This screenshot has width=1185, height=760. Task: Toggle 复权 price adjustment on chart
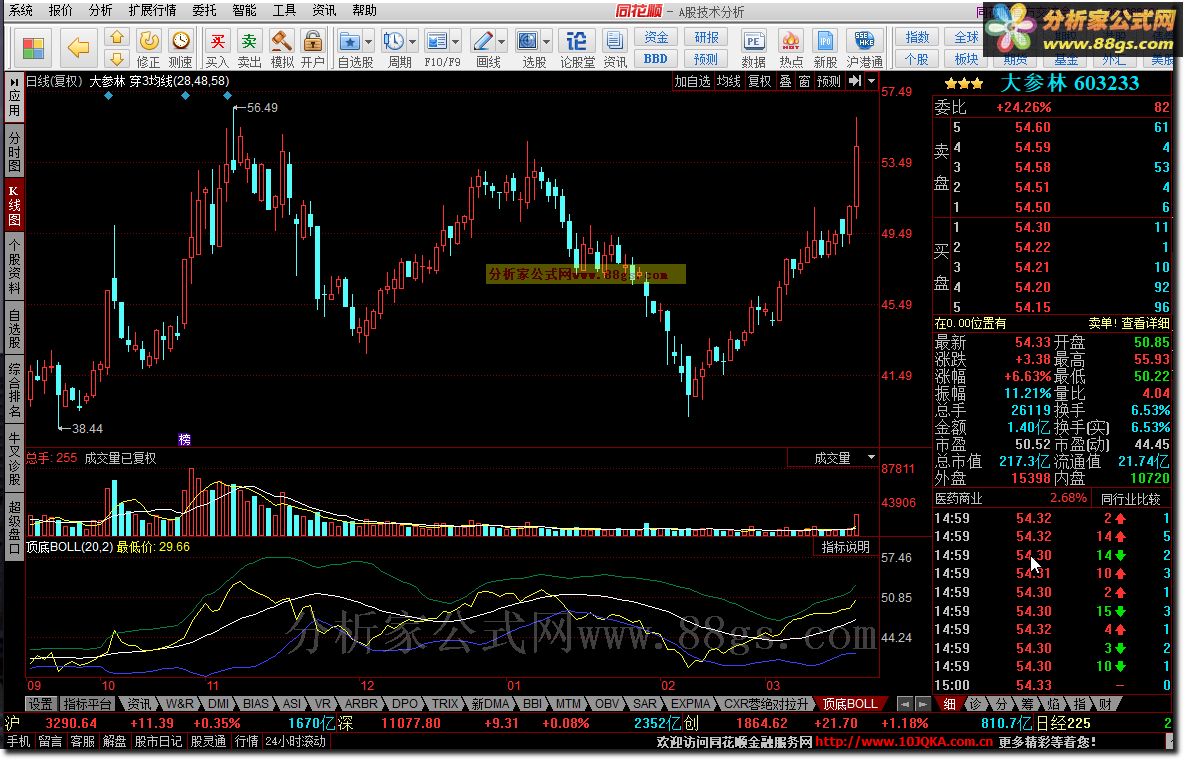pyautogui.click(x=760, y=81)
